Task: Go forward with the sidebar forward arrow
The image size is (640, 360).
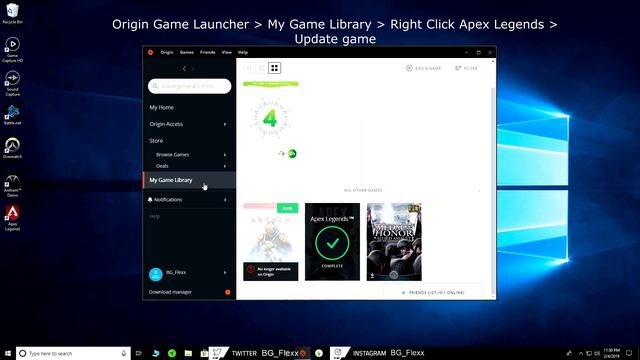Action: pos(193,69)
